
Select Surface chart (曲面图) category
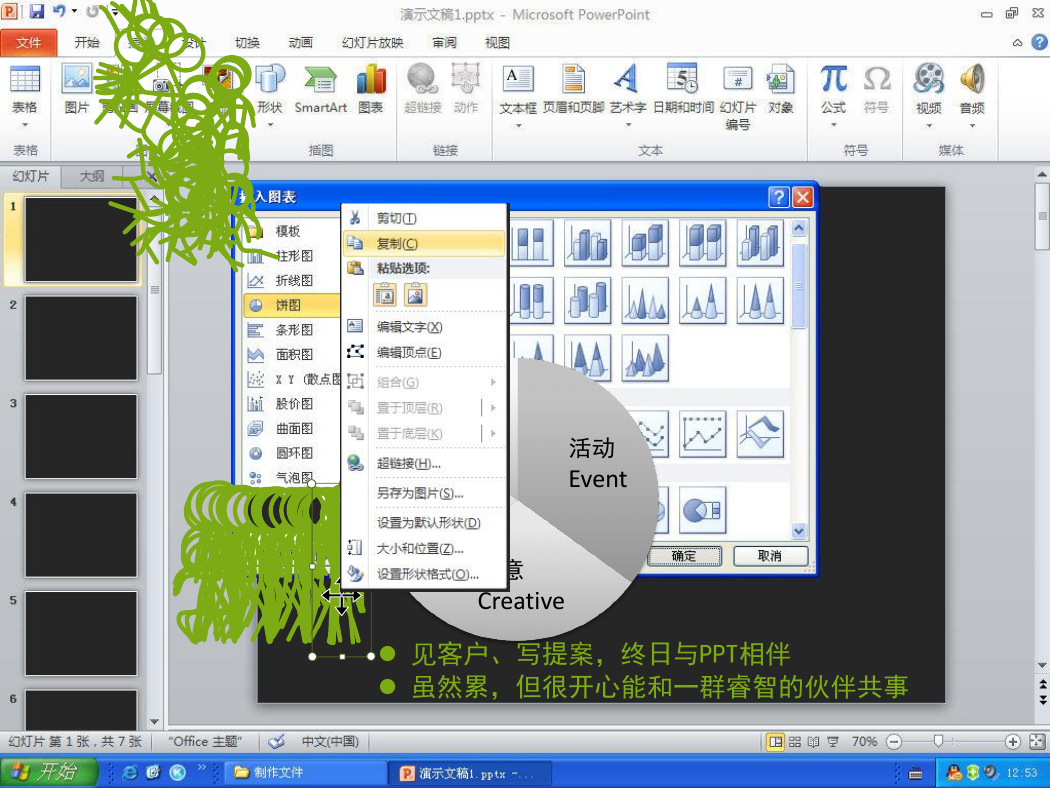click(293, 428)
